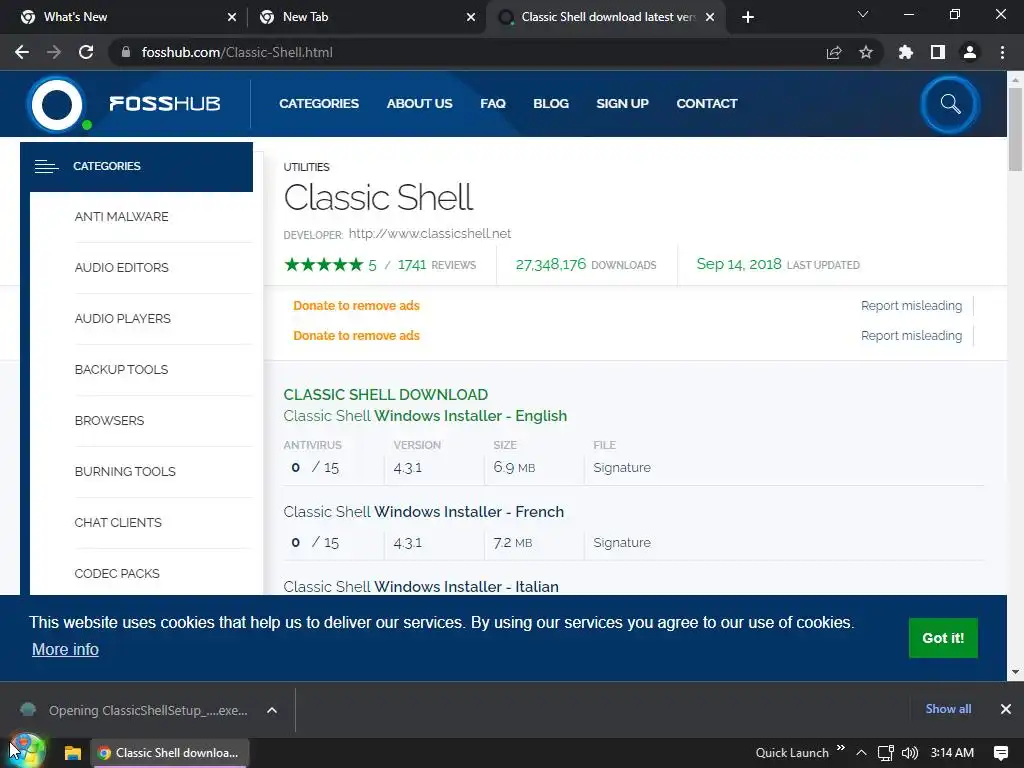
Task: Click the first Report misleading link
Action: click(x=911, y=306)
